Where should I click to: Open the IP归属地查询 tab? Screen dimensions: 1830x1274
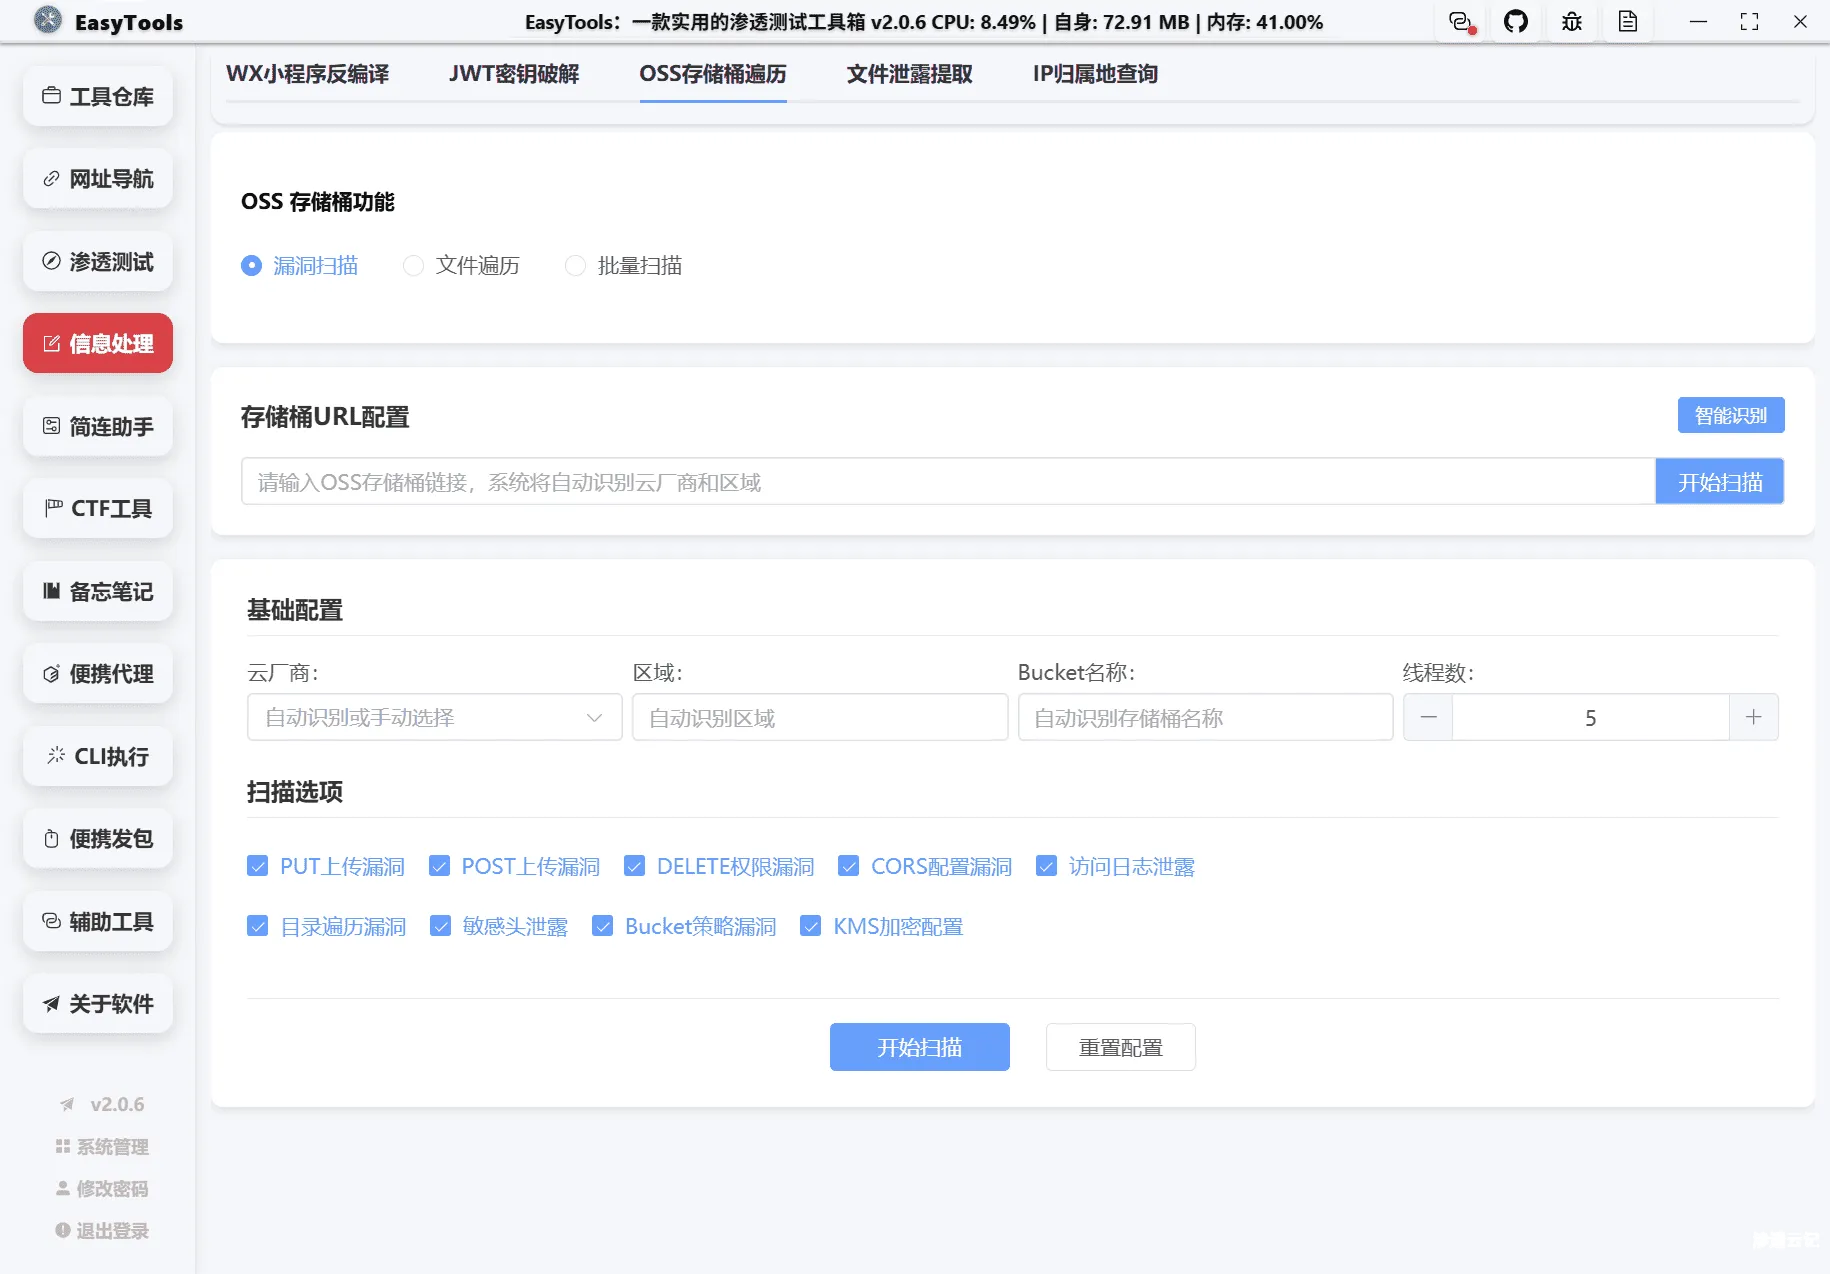point(1094,73)
